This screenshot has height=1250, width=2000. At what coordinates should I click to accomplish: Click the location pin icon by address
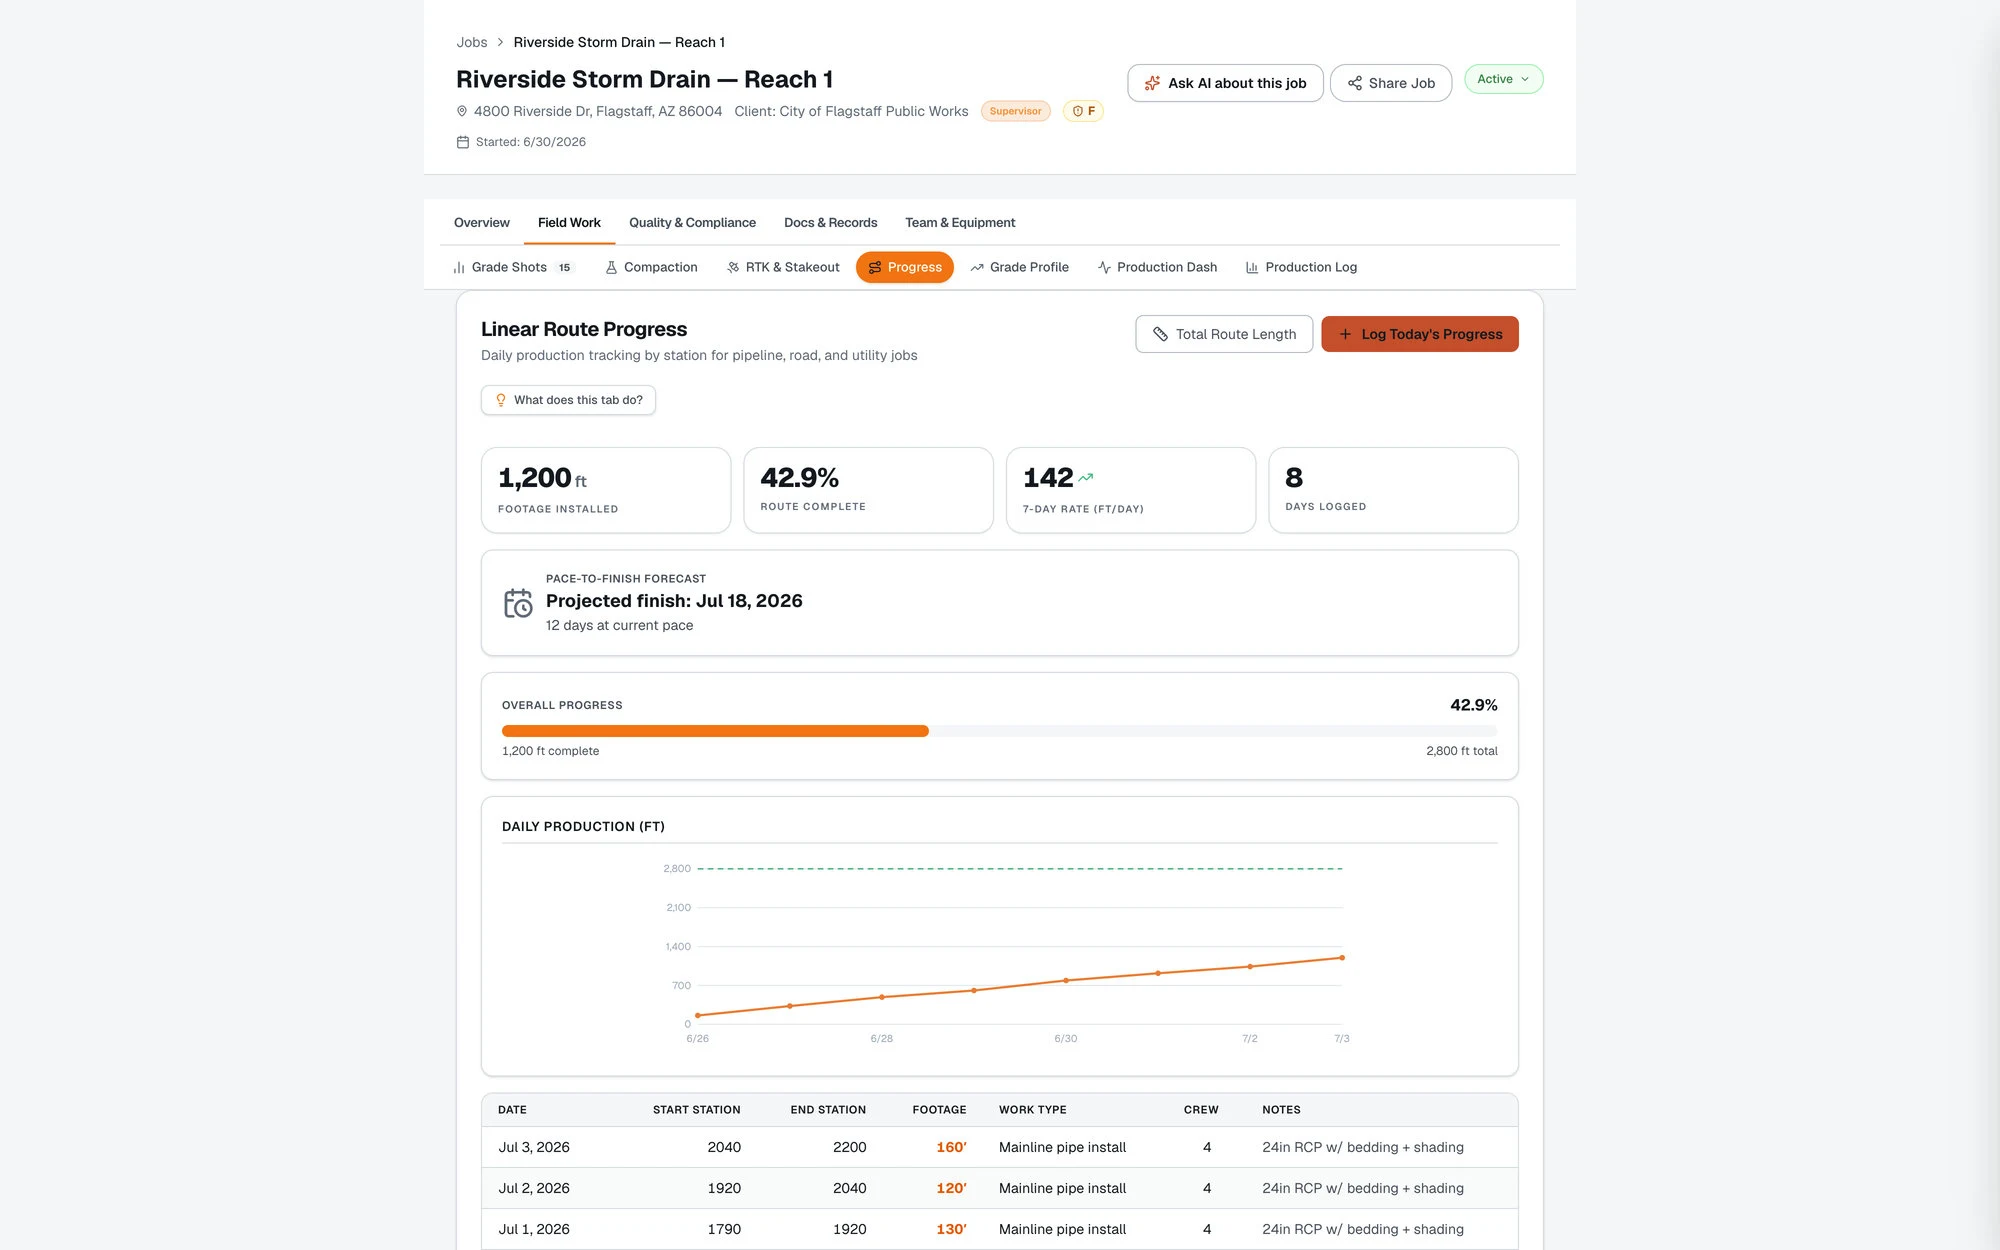coord(462,111)
